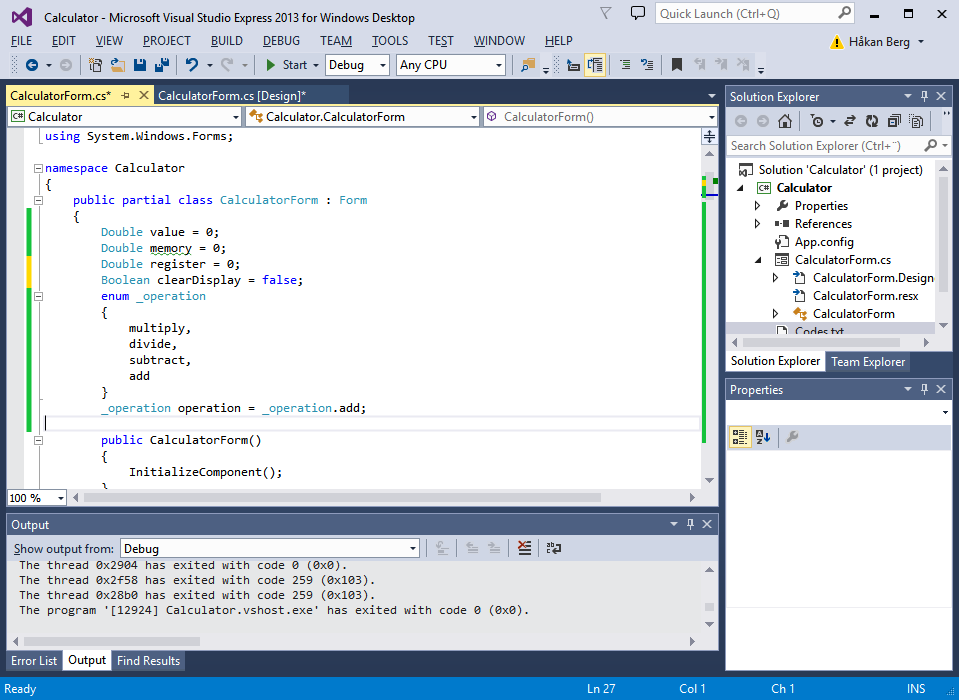Click the Uncomment selected lines icon
Image resolution: width=959 pixels, height=700 pixels.
point(647,65)
